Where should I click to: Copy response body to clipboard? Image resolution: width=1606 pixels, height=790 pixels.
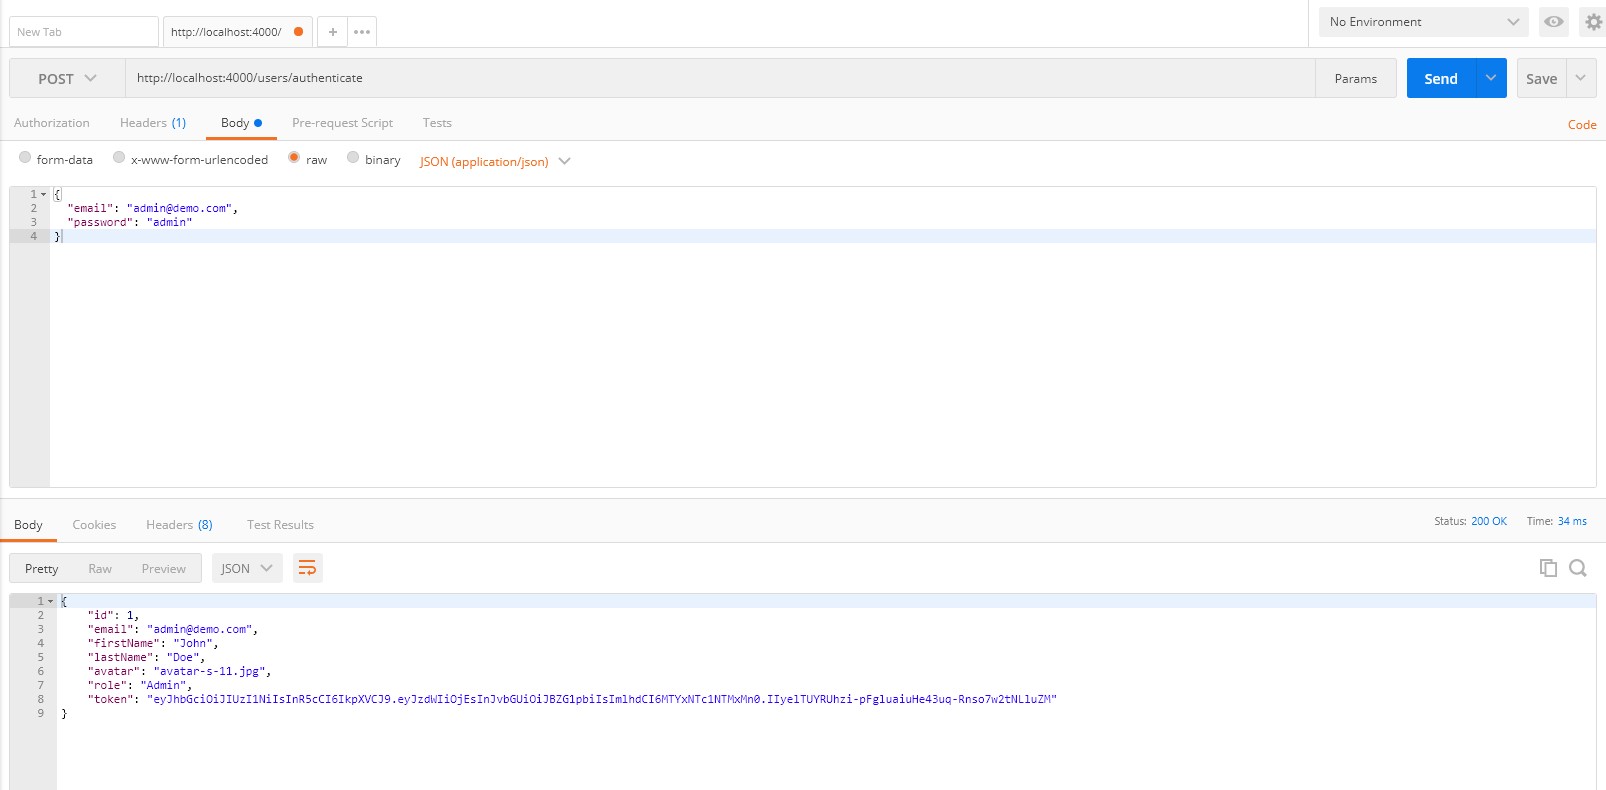(x=1548, y=568)
